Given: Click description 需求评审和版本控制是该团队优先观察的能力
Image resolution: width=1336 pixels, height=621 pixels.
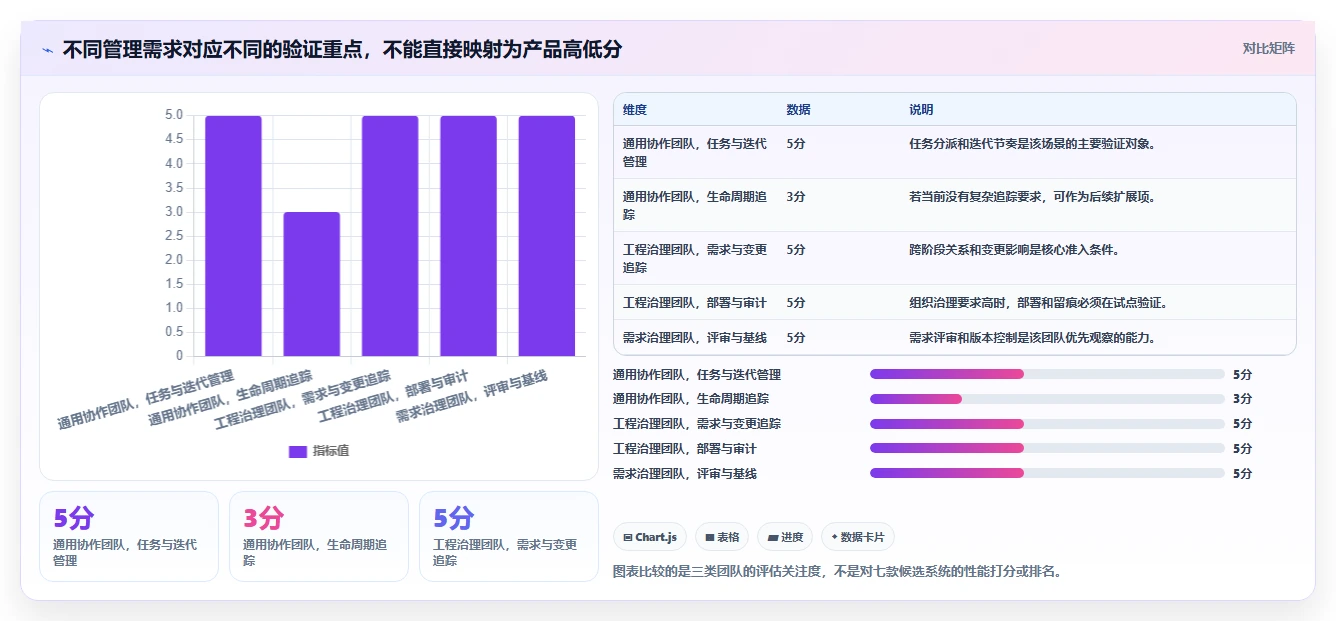Looking at the screenshot, I should tap(1033, 337).
